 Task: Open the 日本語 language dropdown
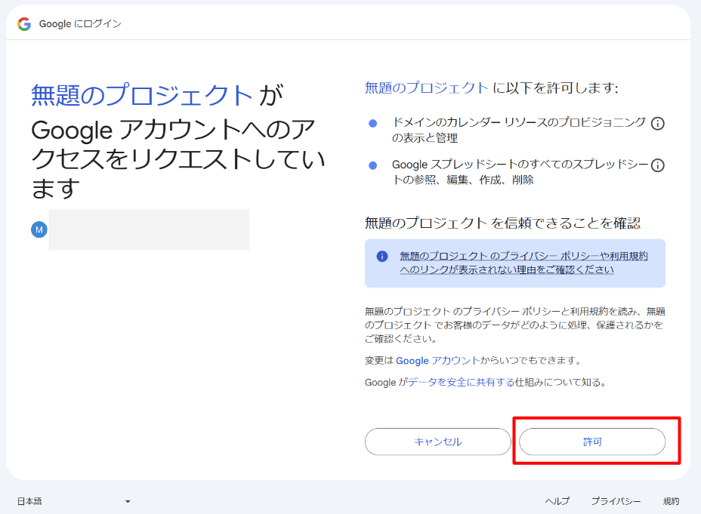(74, 501)
